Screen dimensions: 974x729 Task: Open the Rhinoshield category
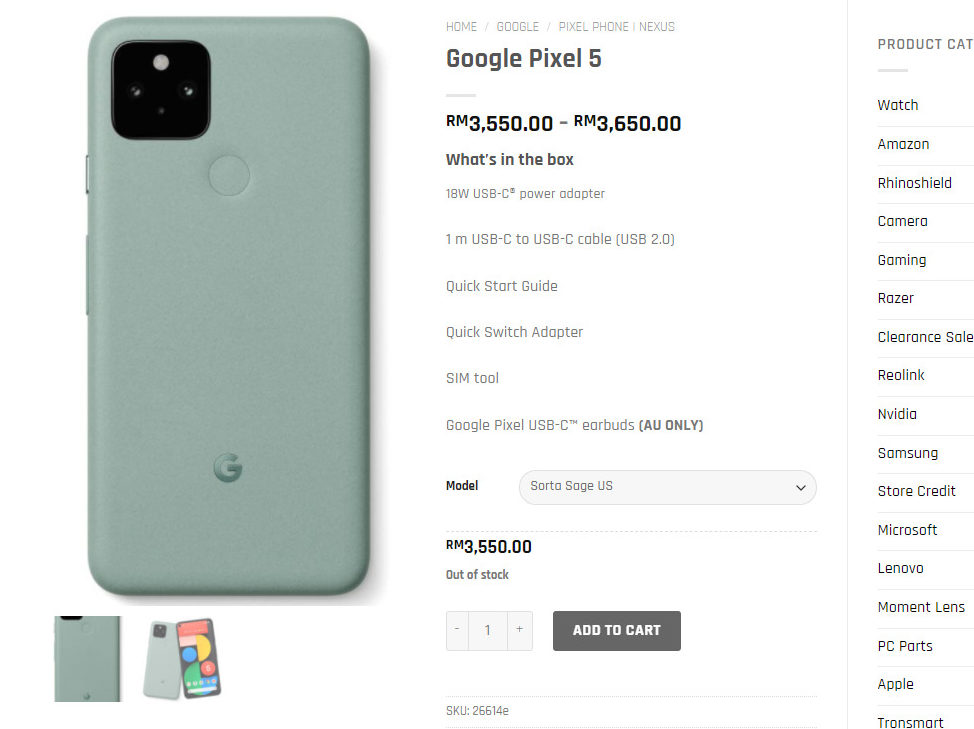(914, 183)
